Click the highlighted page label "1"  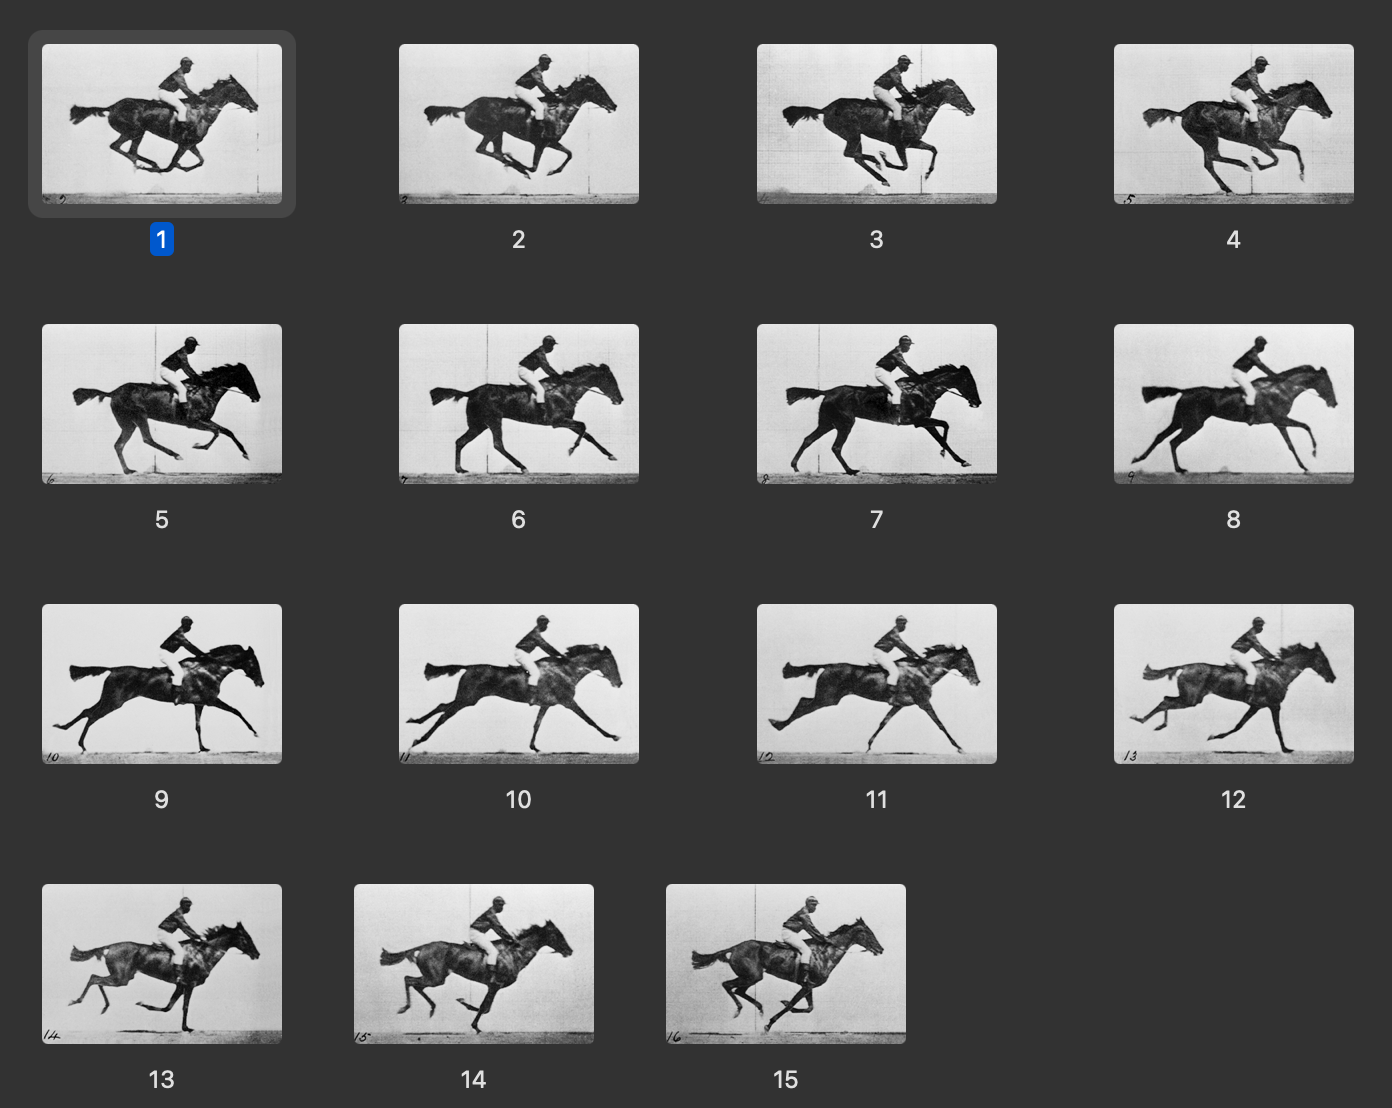162,239
